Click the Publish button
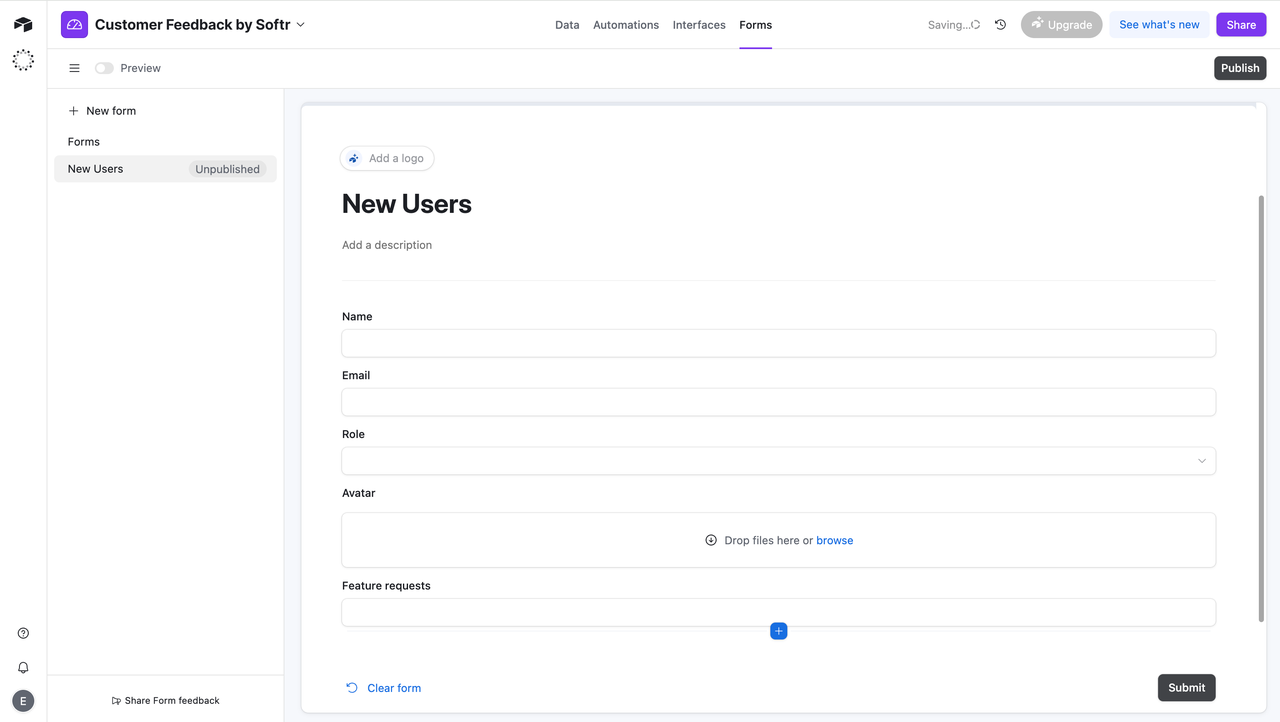 coord(1239,67)
